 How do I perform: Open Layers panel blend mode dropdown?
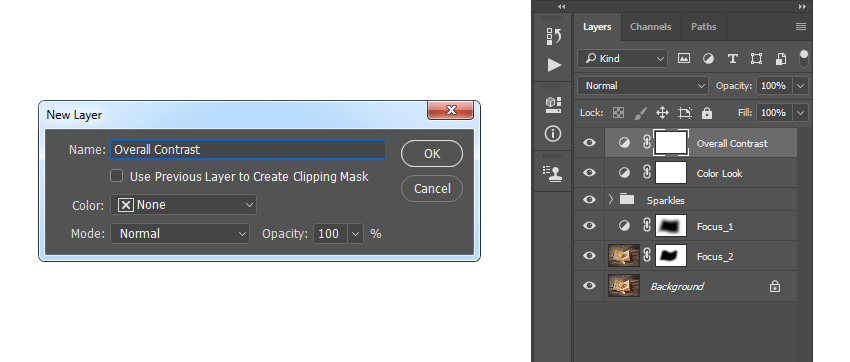(643, 86)
